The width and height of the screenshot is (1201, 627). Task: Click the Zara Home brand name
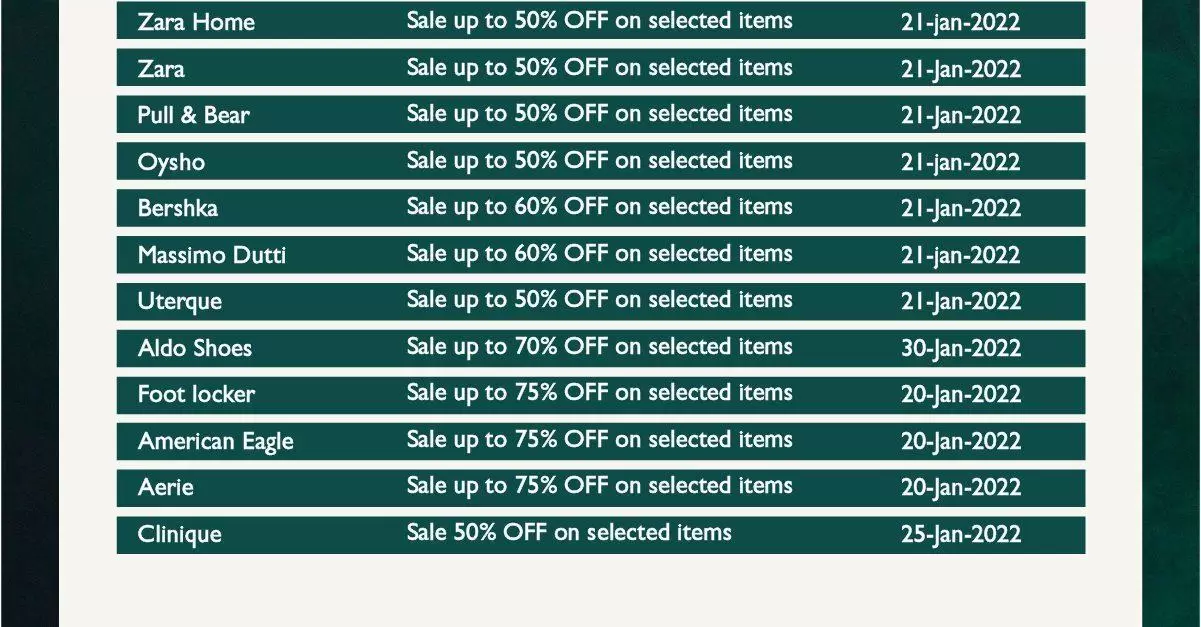(x=196, y=22)
